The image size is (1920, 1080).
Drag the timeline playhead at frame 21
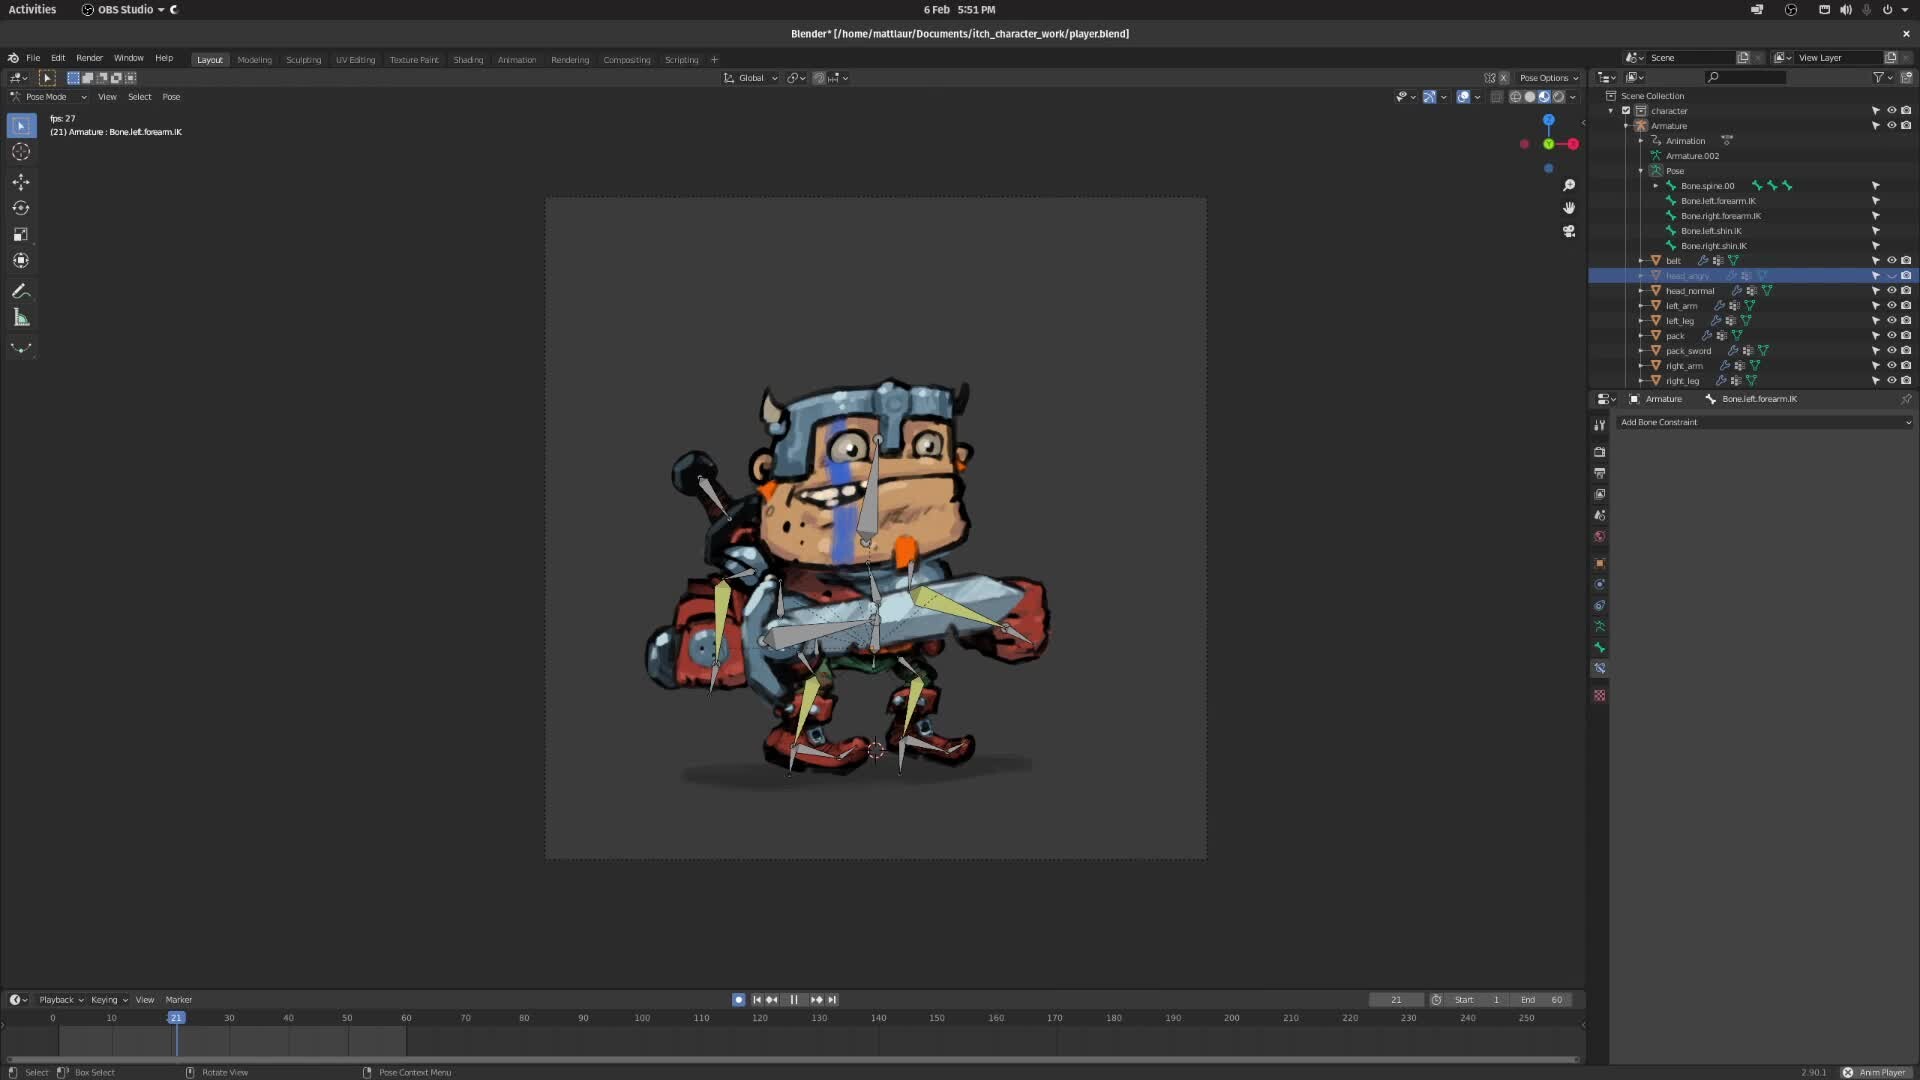coord(177,1018)
